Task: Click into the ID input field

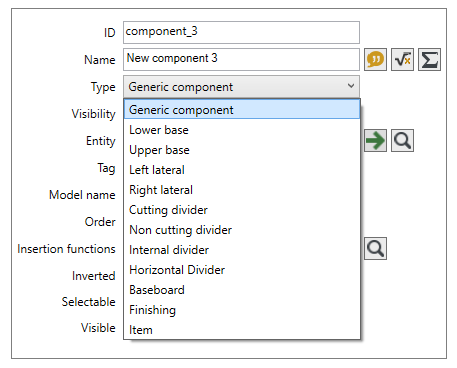Action: 241,32
